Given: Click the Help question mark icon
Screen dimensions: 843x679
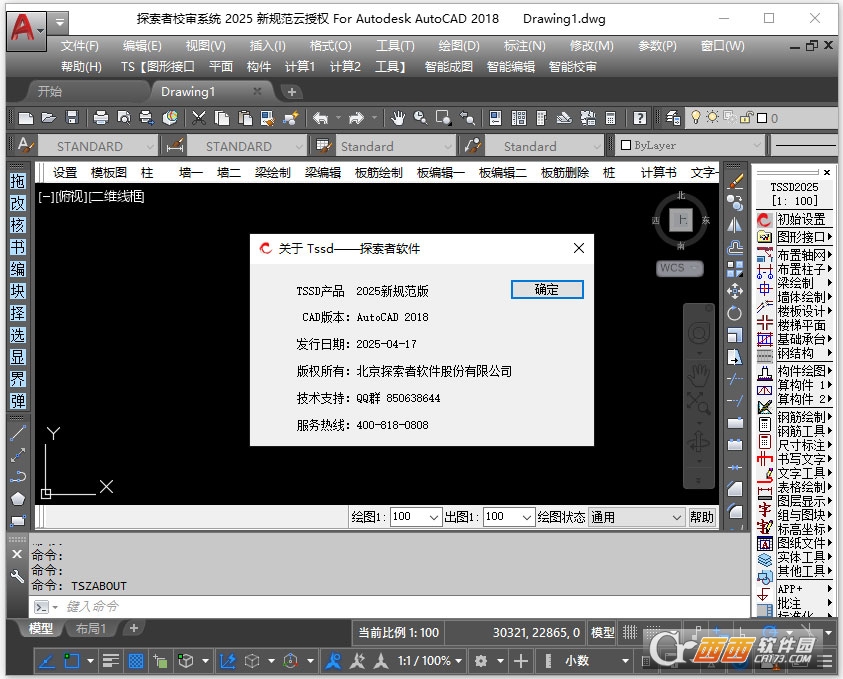Looking at the screenshot, I should pos(640,118).
